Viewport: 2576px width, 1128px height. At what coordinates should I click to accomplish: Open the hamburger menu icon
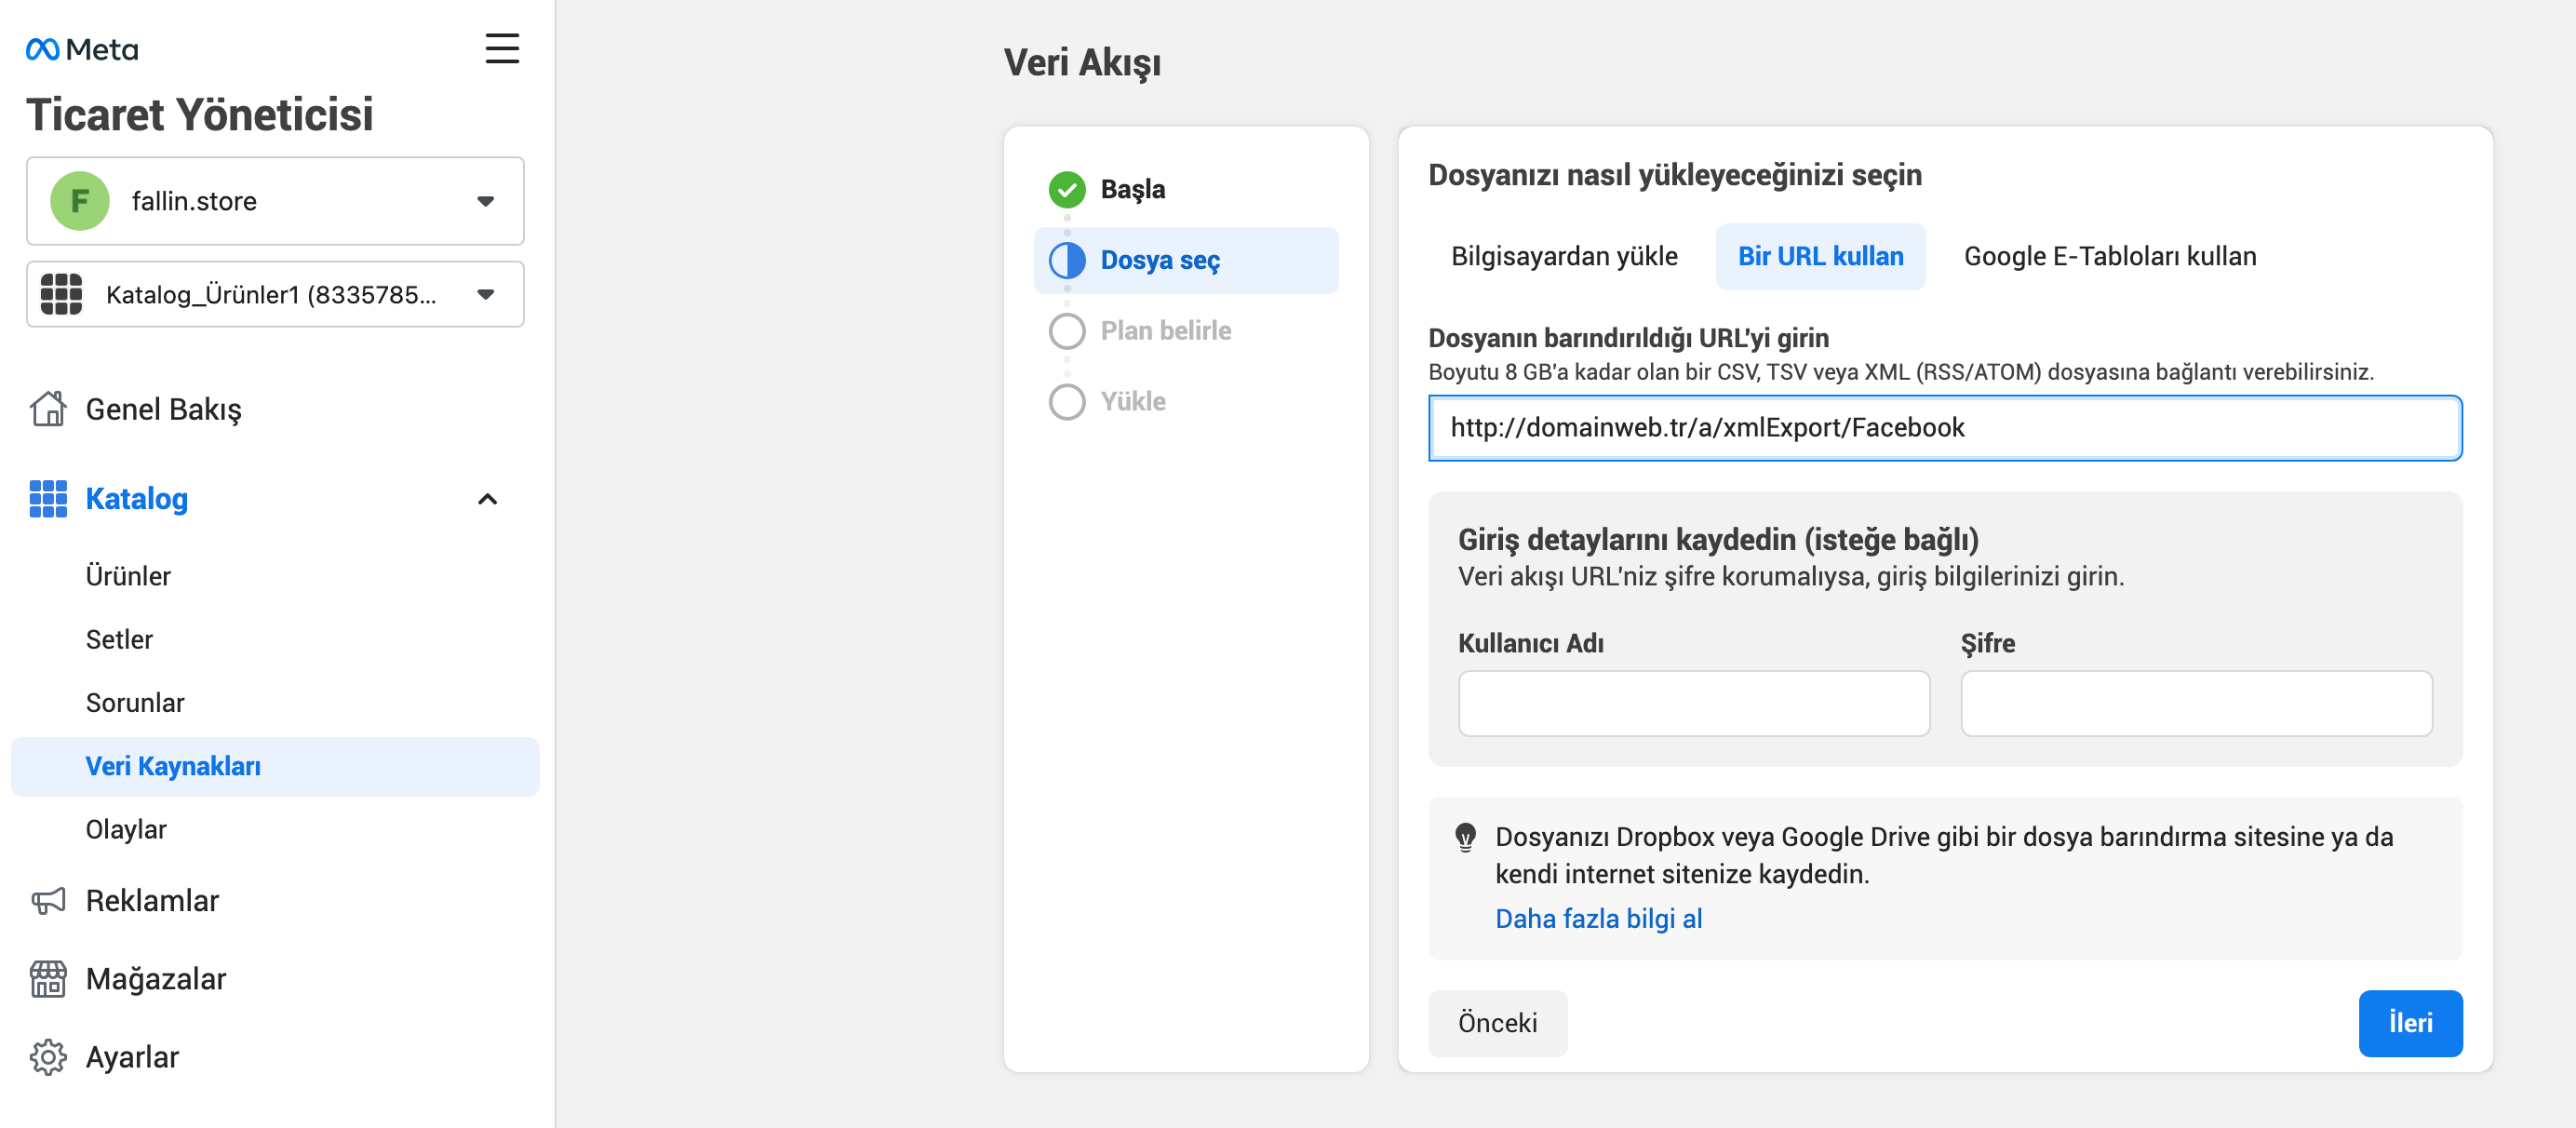[x=502, y=48]
